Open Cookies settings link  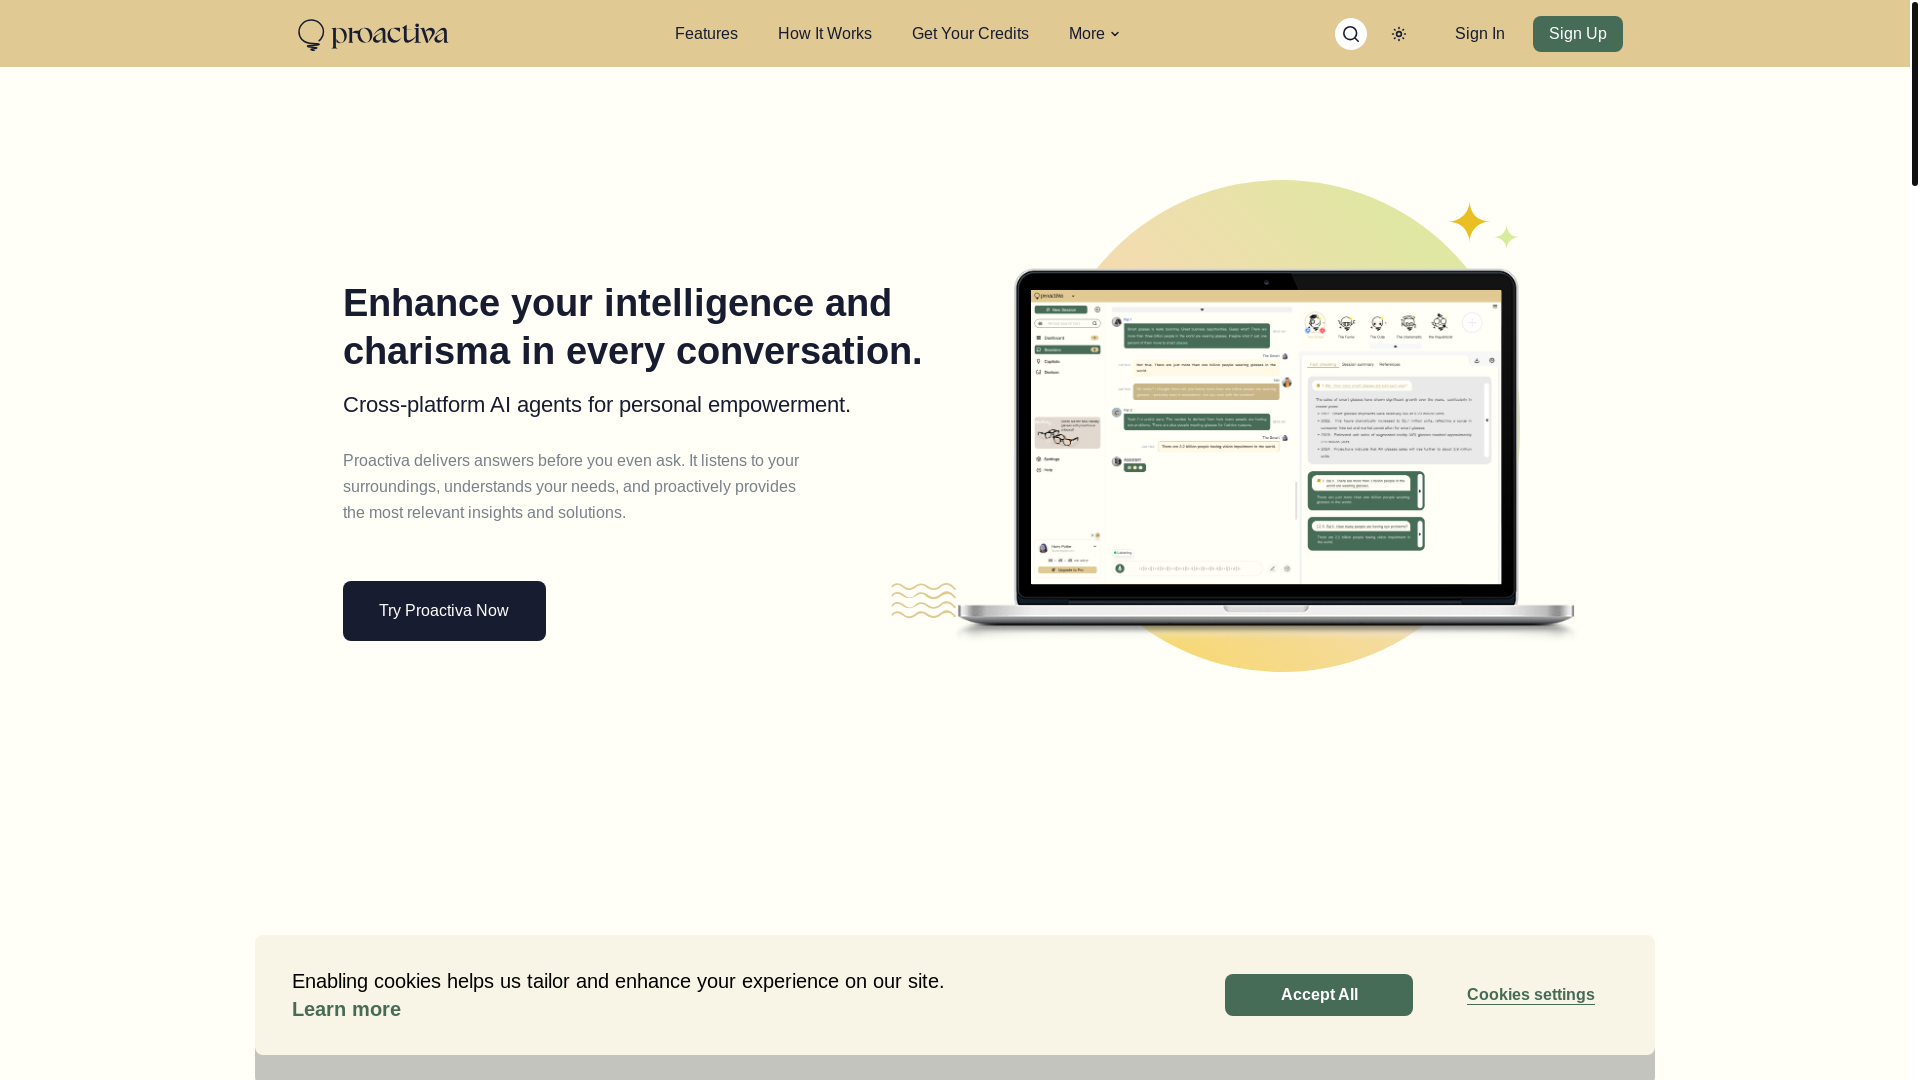pos(1531,995)
